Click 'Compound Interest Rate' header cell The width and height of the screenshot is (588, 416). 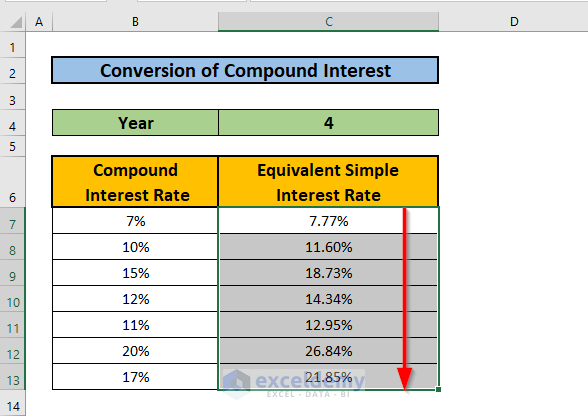(135, 182)
